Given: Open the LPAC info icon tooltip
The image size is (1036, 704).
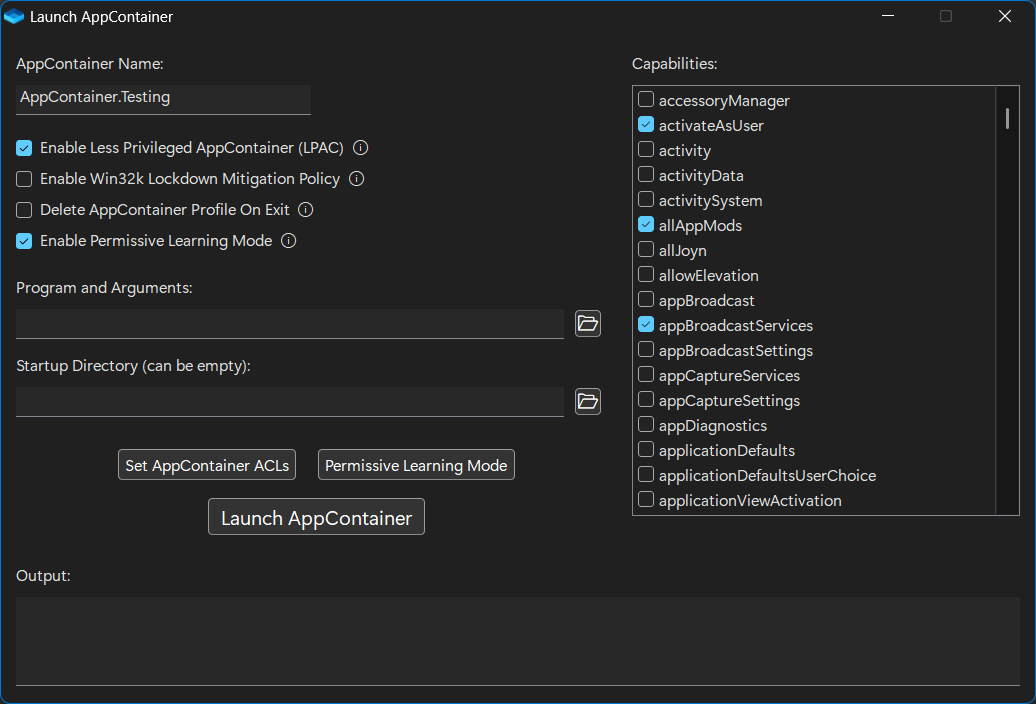Looking at the screenshot, I should pyautogui.click(x=360, y=148).
